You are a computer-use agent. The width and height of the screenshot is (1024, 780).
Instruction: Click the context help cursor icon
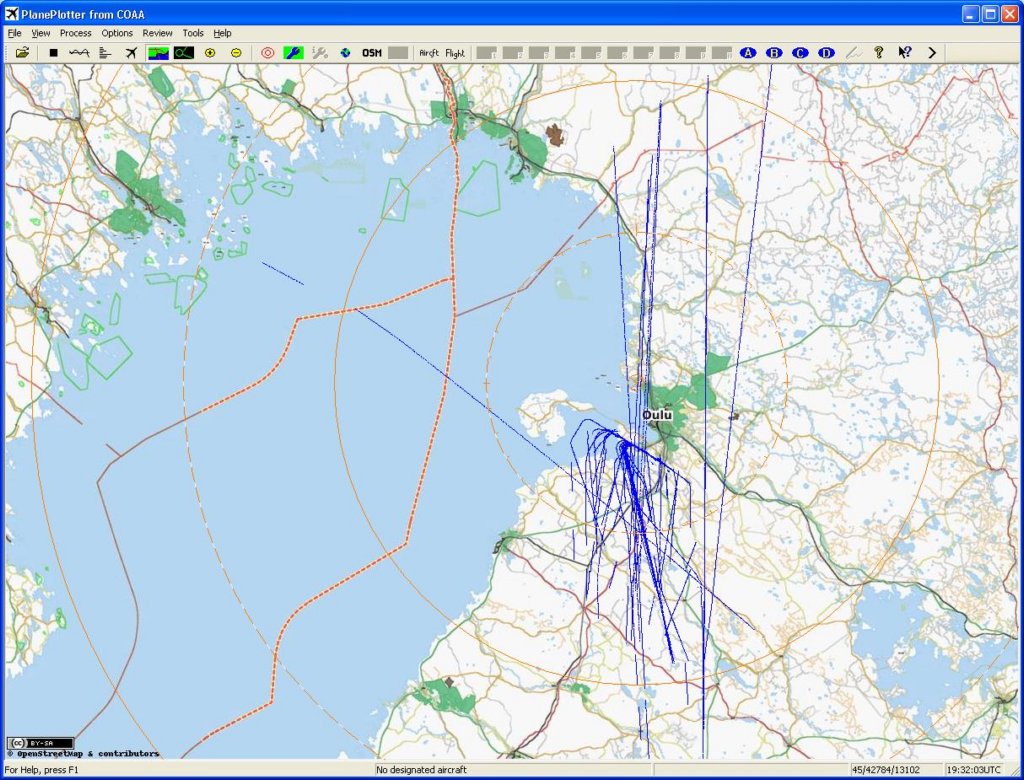click(904, 53)
